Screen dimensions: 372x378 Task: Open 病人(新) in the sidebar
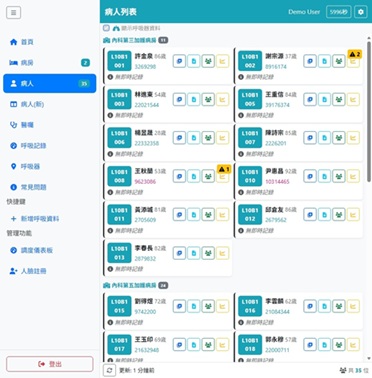(x=50, y=104)
